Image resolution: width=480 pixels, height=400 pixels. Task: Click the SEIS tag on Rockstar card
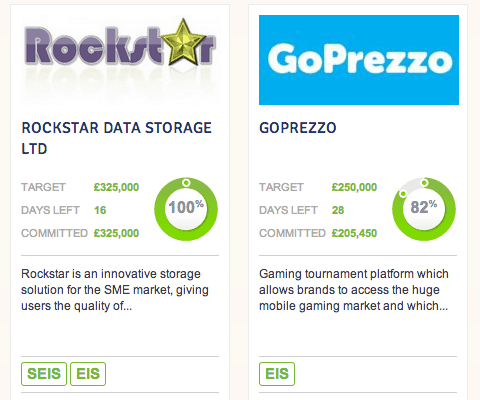pyautogui.click(x=44, y=374)
